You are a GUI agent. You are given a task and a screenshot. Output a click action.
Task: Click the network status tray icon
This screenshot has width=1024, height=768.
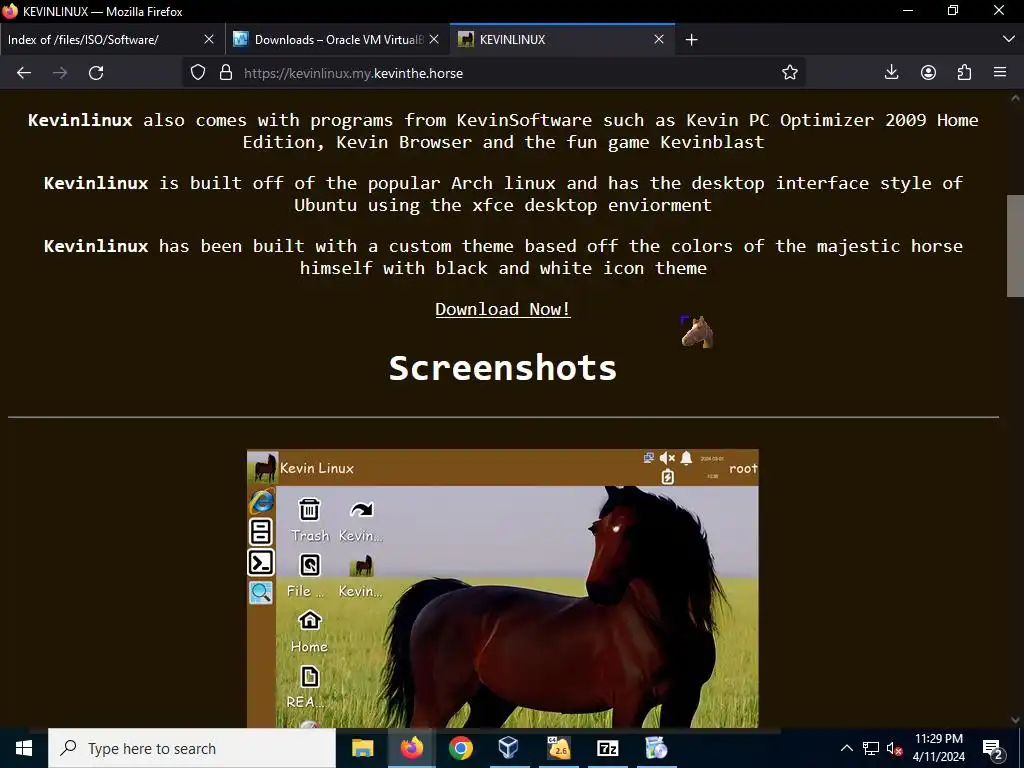871,748
